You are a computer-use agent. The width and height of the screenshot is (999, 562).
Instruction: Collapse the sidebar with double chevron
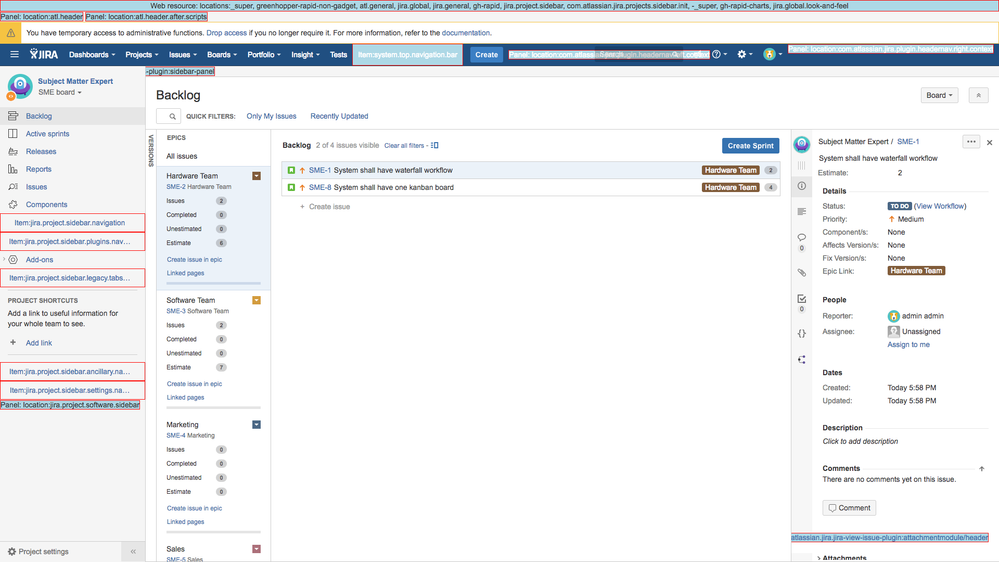click(133, 552)
